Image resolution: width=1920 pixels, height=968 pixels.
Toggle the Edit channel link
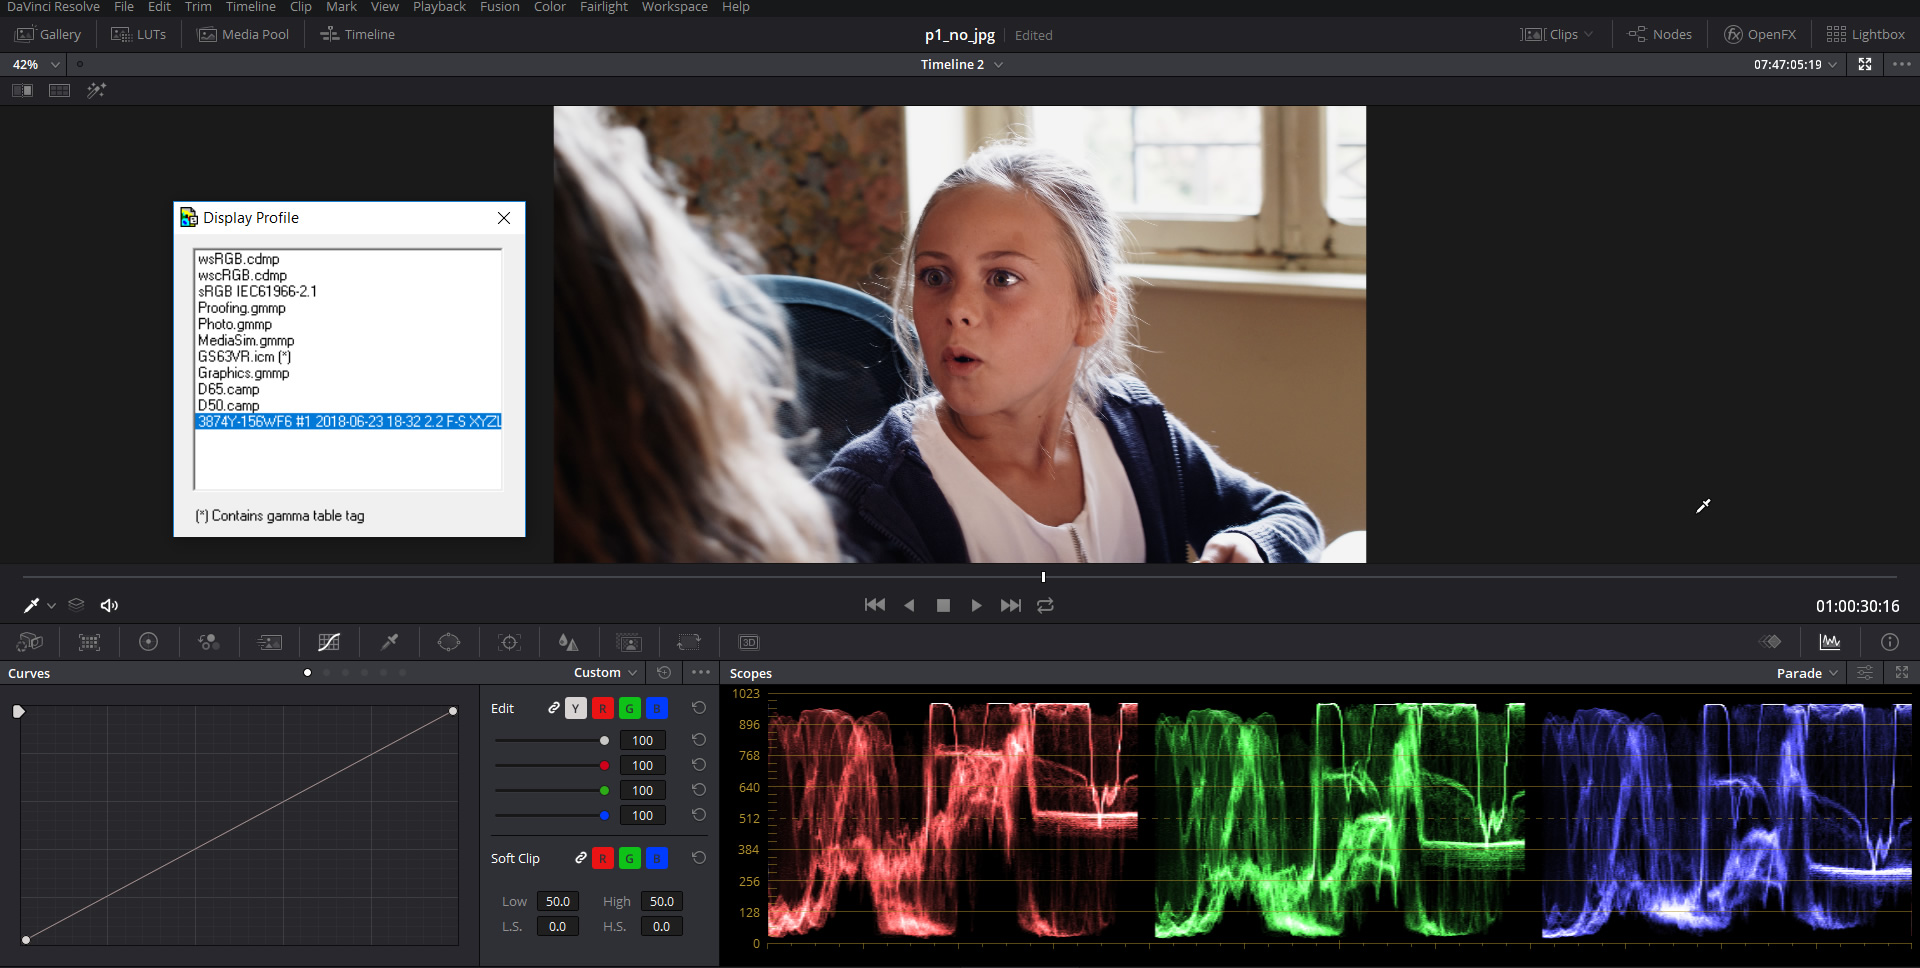(x=553, y=708)
